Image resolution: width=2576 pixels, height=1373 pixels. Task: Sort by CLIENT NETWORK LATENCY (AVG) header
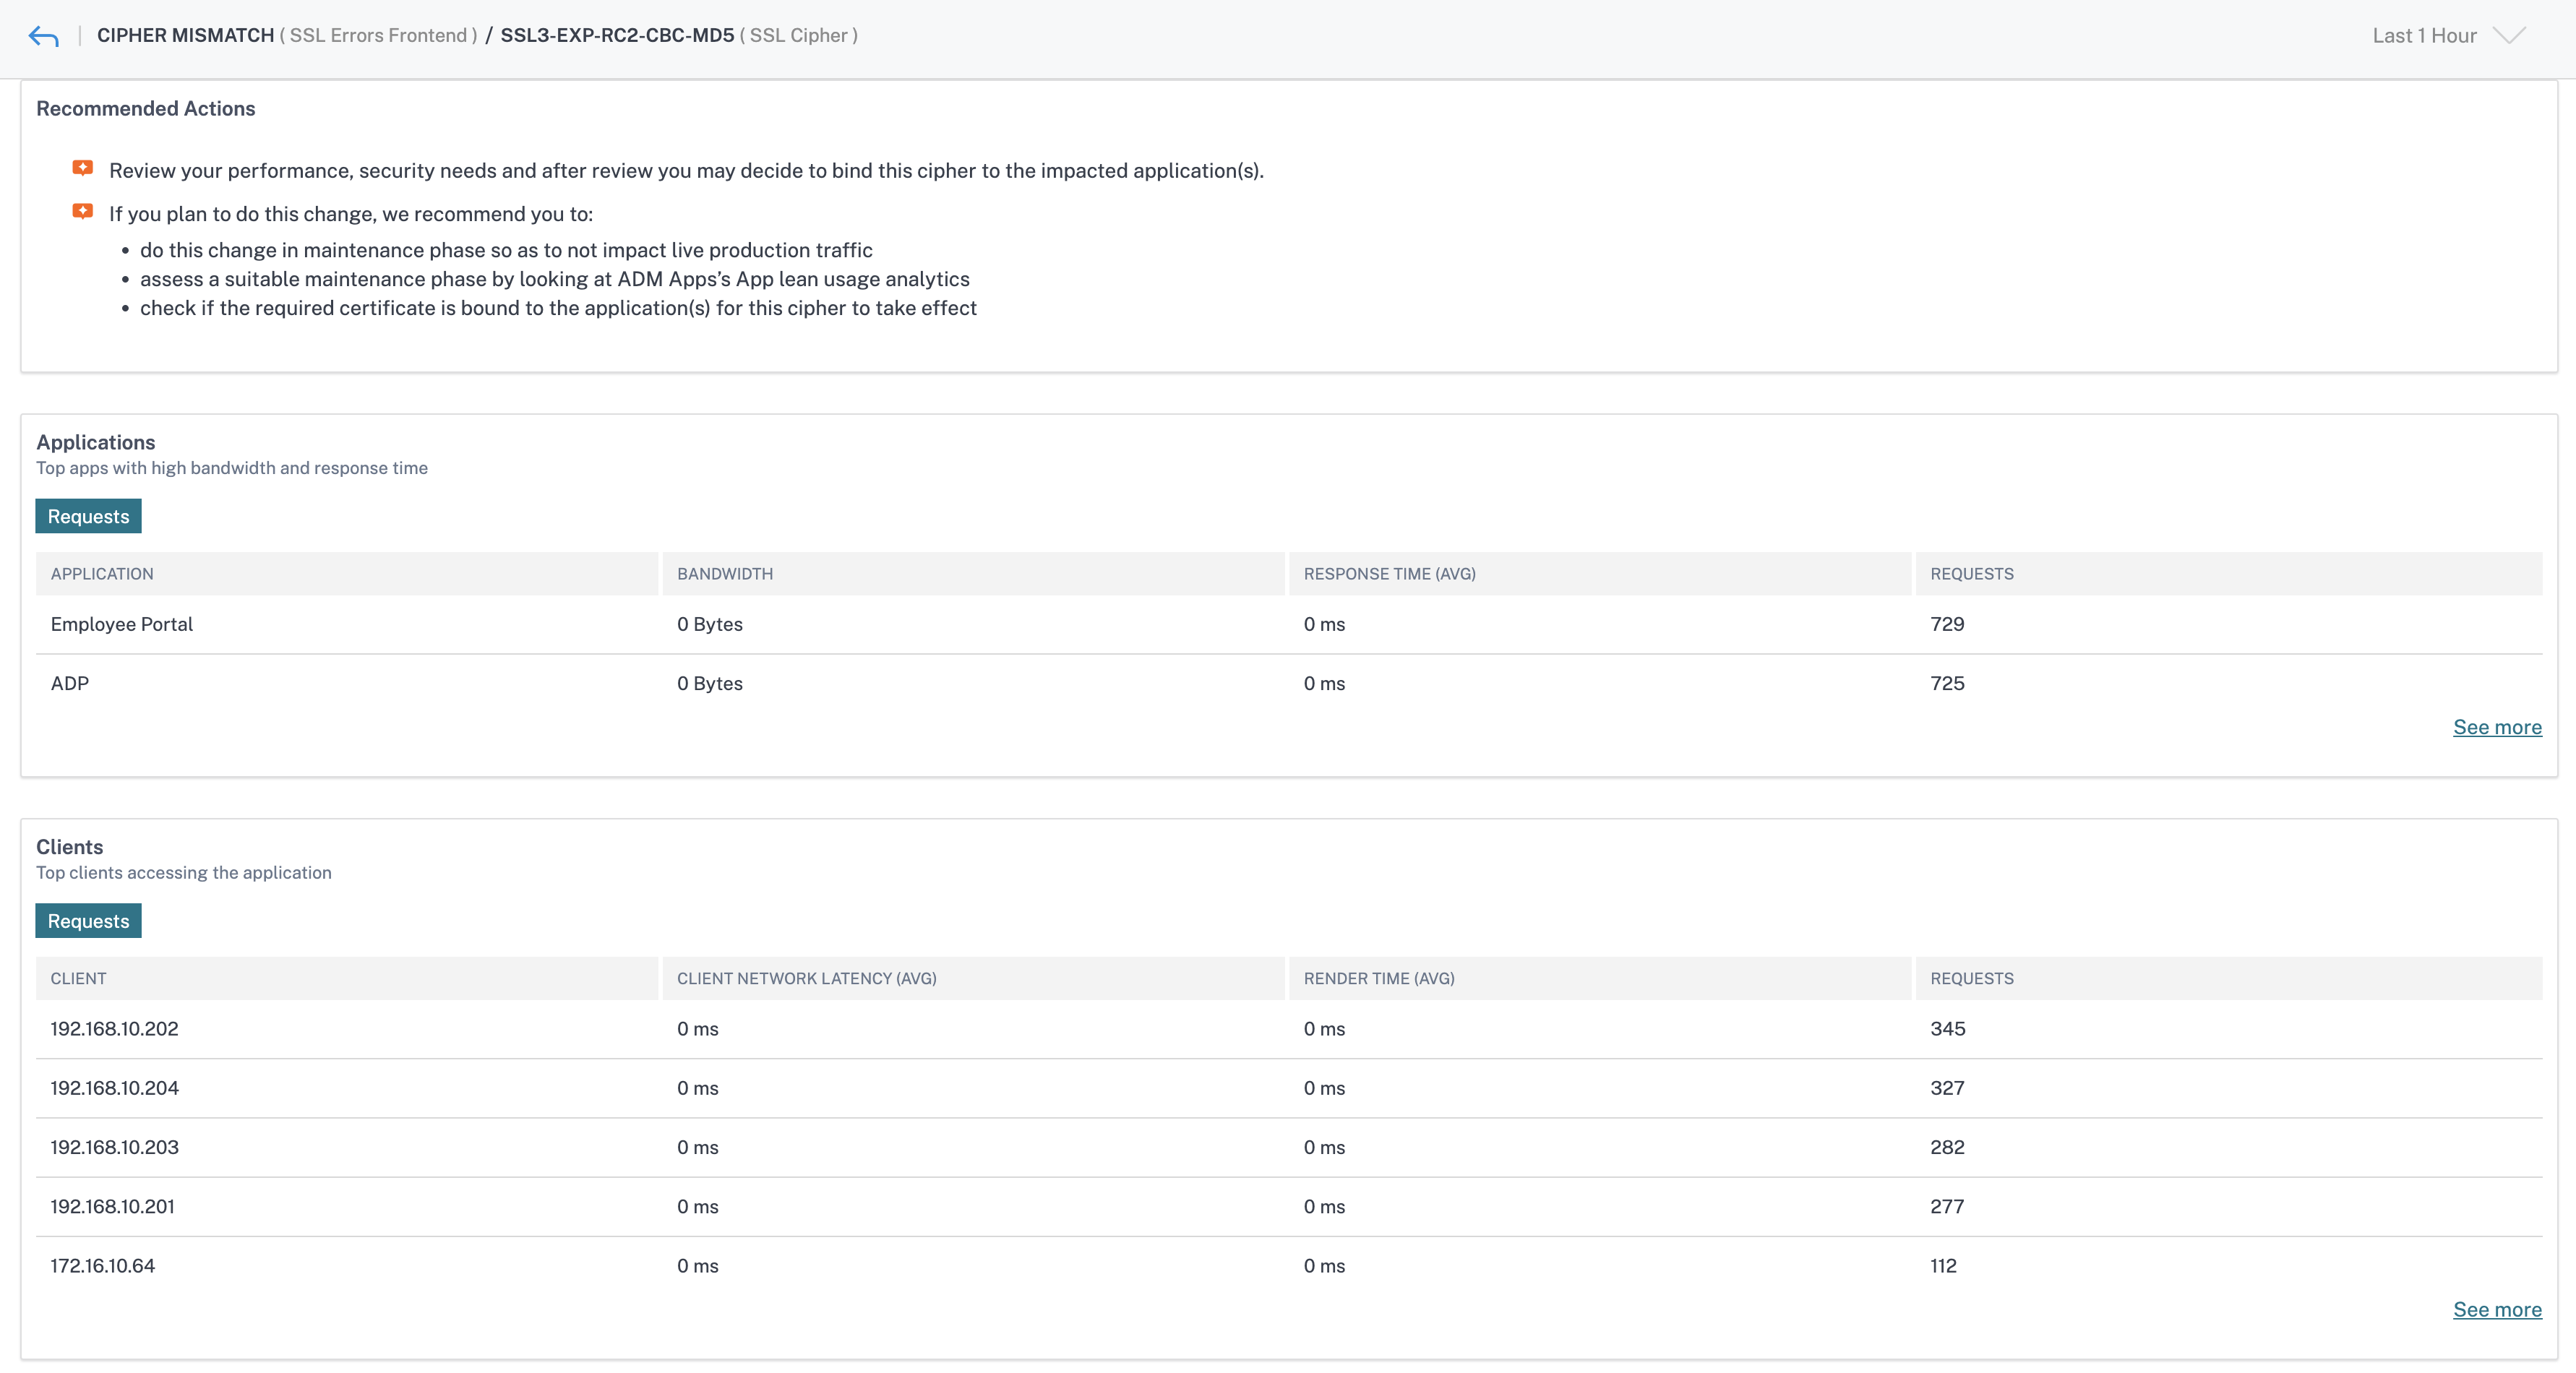coord(973,979)
